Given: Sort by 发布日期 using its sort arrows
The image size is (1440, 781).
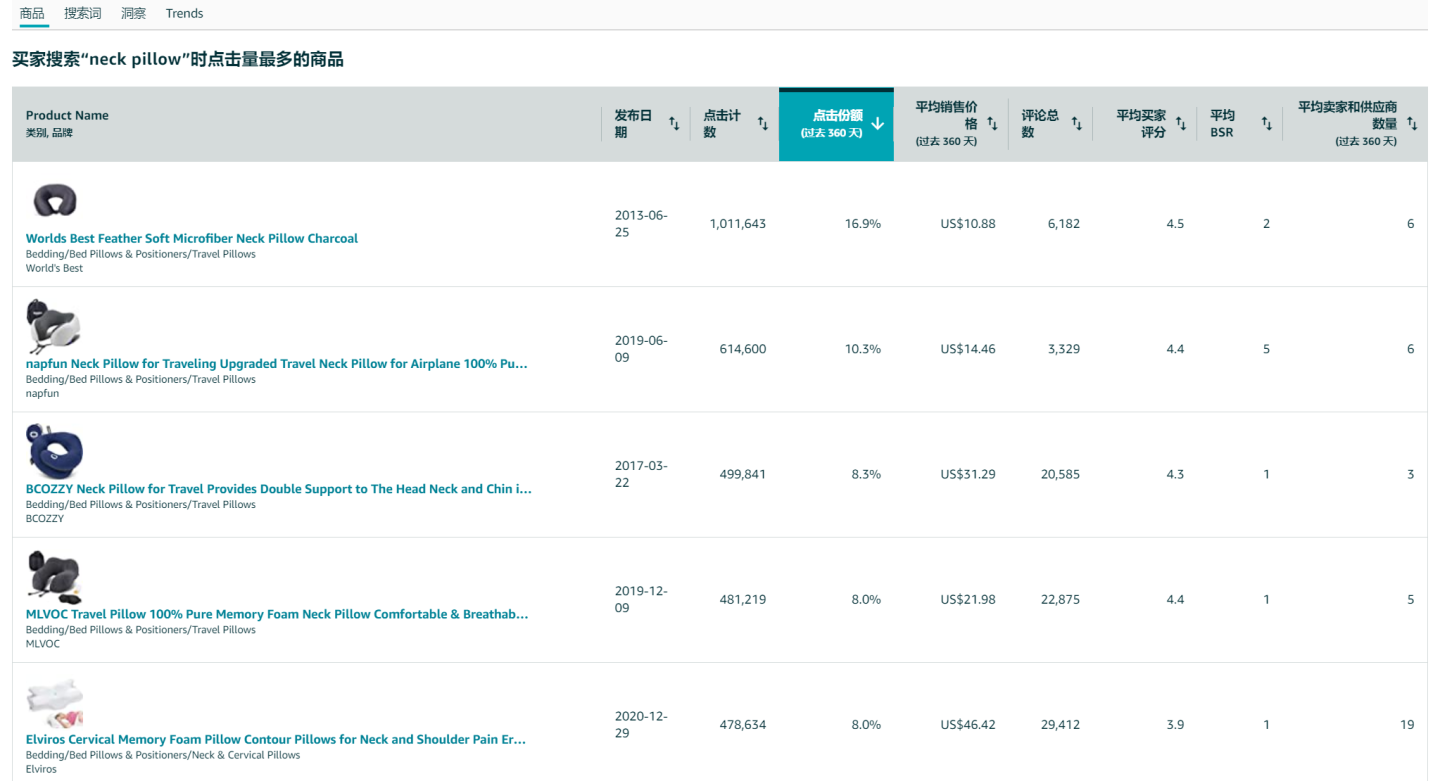Looking at the screenshot, I should tap(674, 124).
